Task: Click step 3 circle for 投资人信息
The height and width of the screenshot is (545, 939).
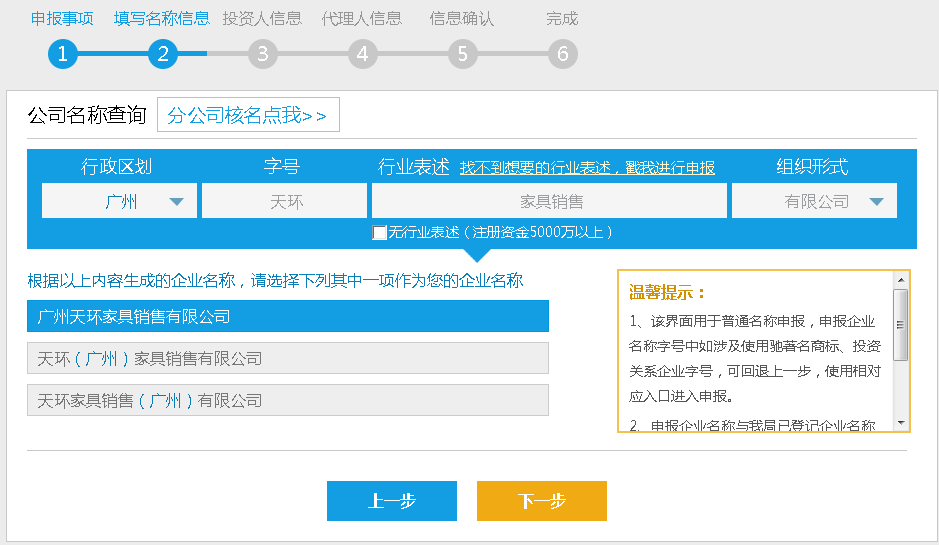Action: [x=262, y=54]
